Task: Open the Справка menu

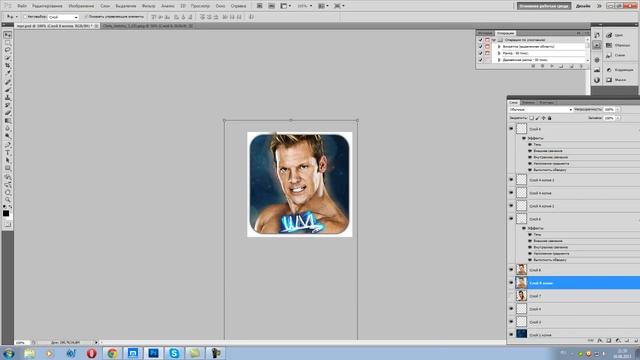Action: pos(238,6)
